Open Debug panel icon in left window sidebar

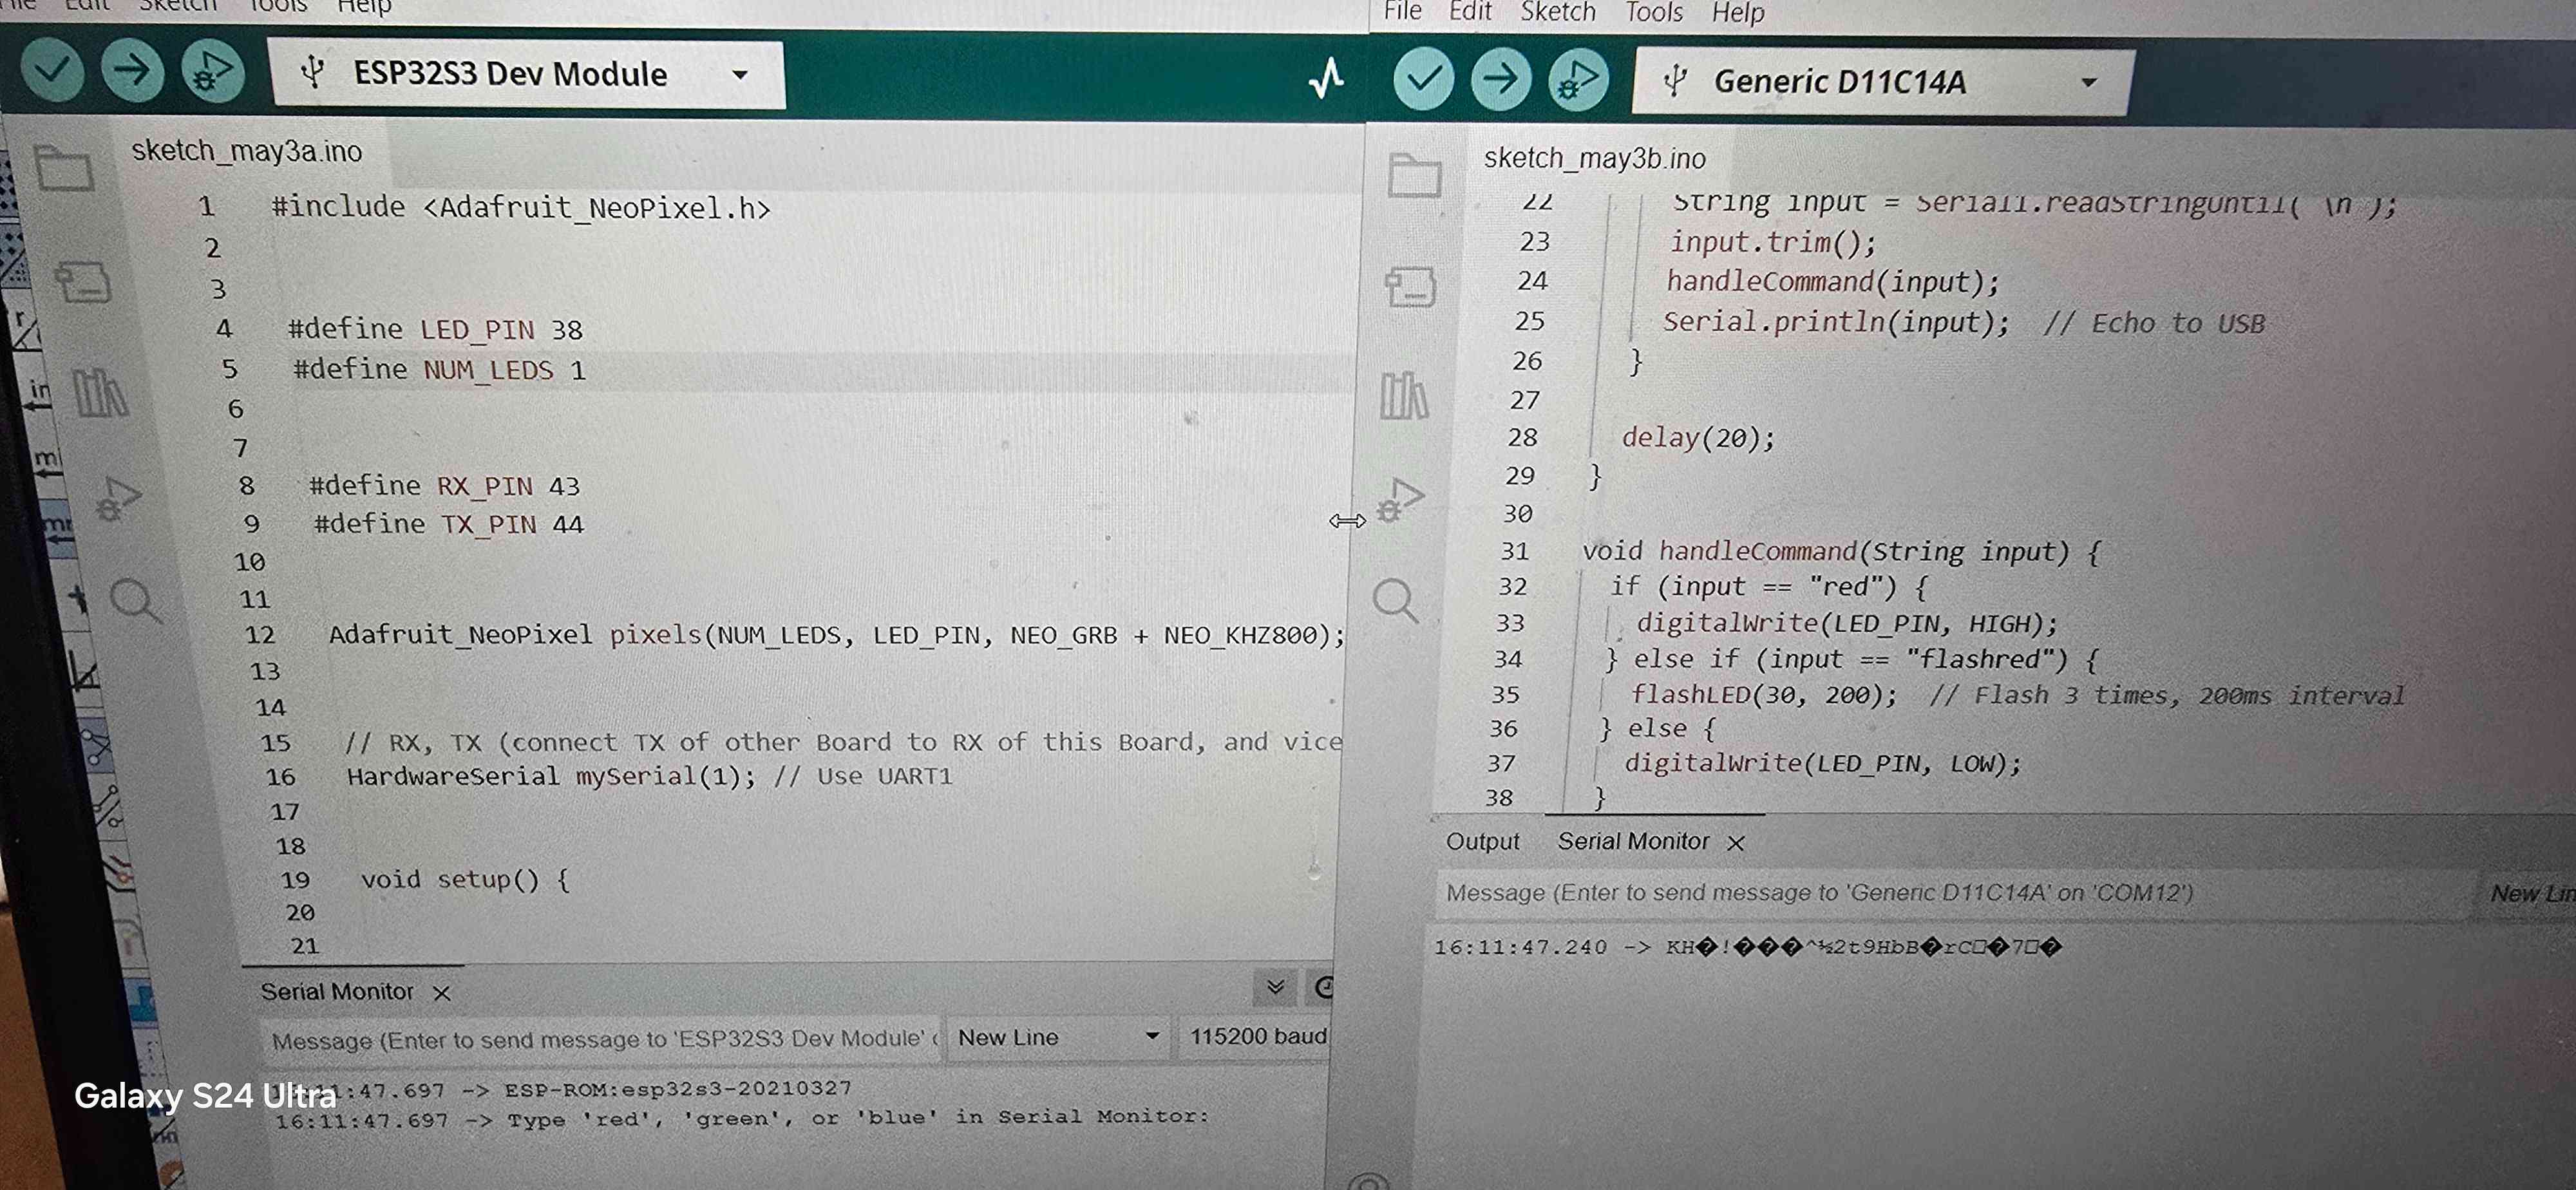click(118, 499)
